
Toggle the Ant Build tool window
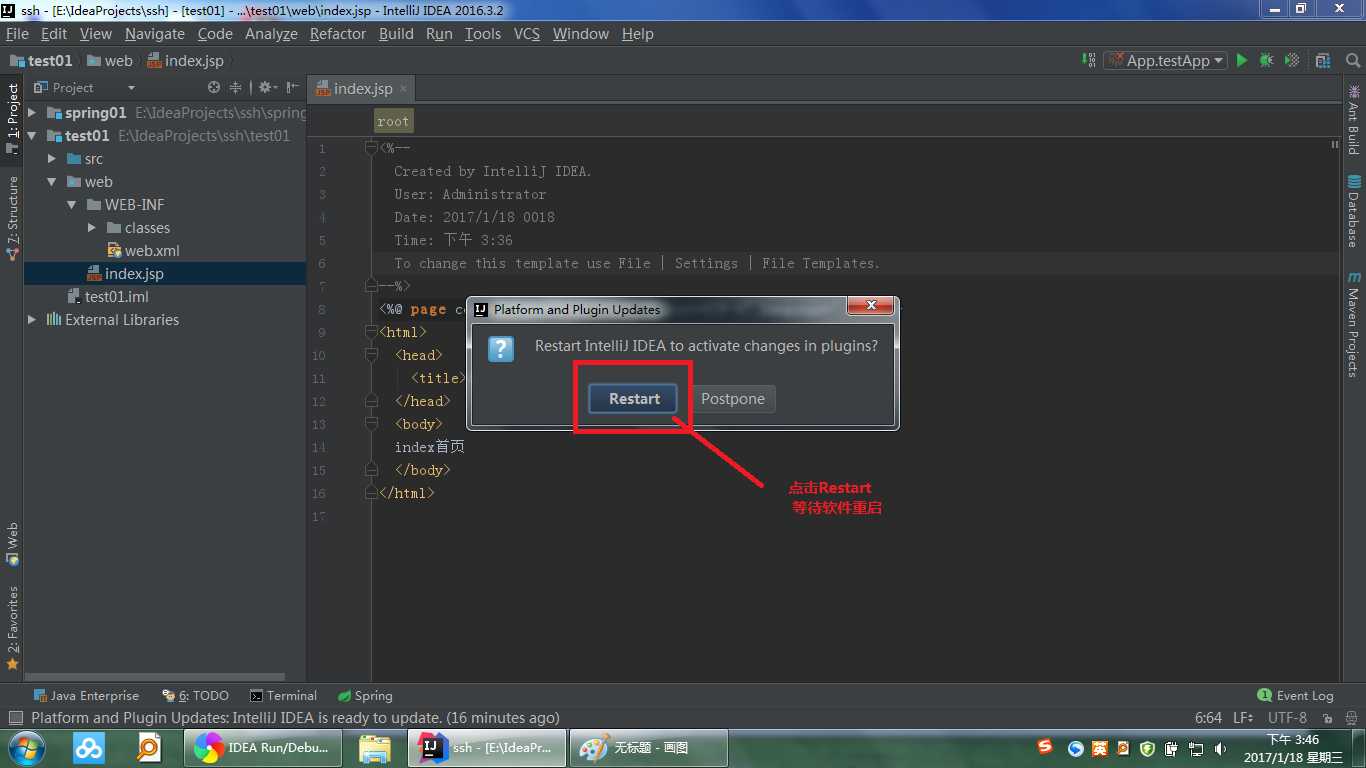click(x=1354, y=119)
